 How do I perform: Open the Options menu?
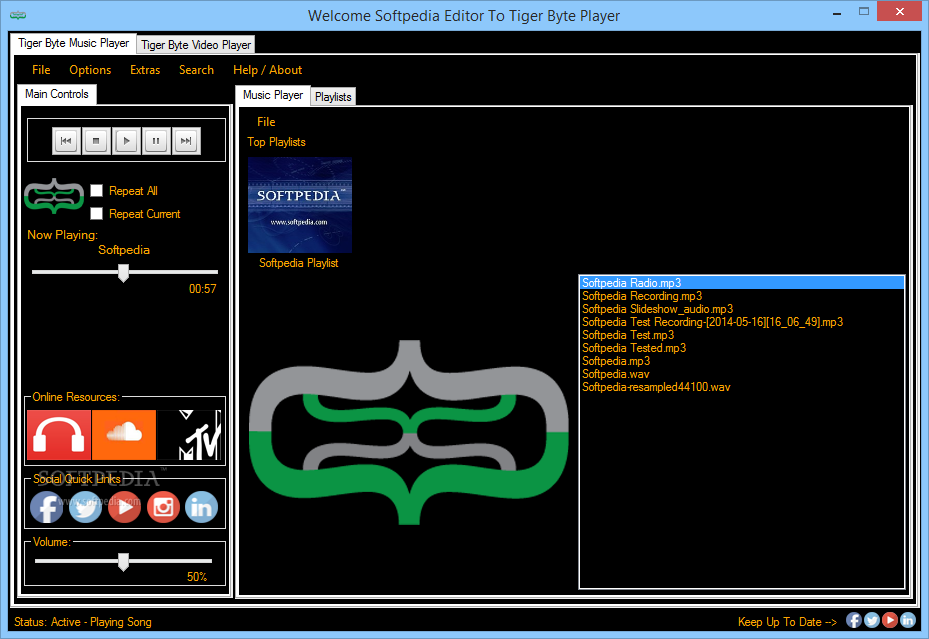click(x=90, y=70)
